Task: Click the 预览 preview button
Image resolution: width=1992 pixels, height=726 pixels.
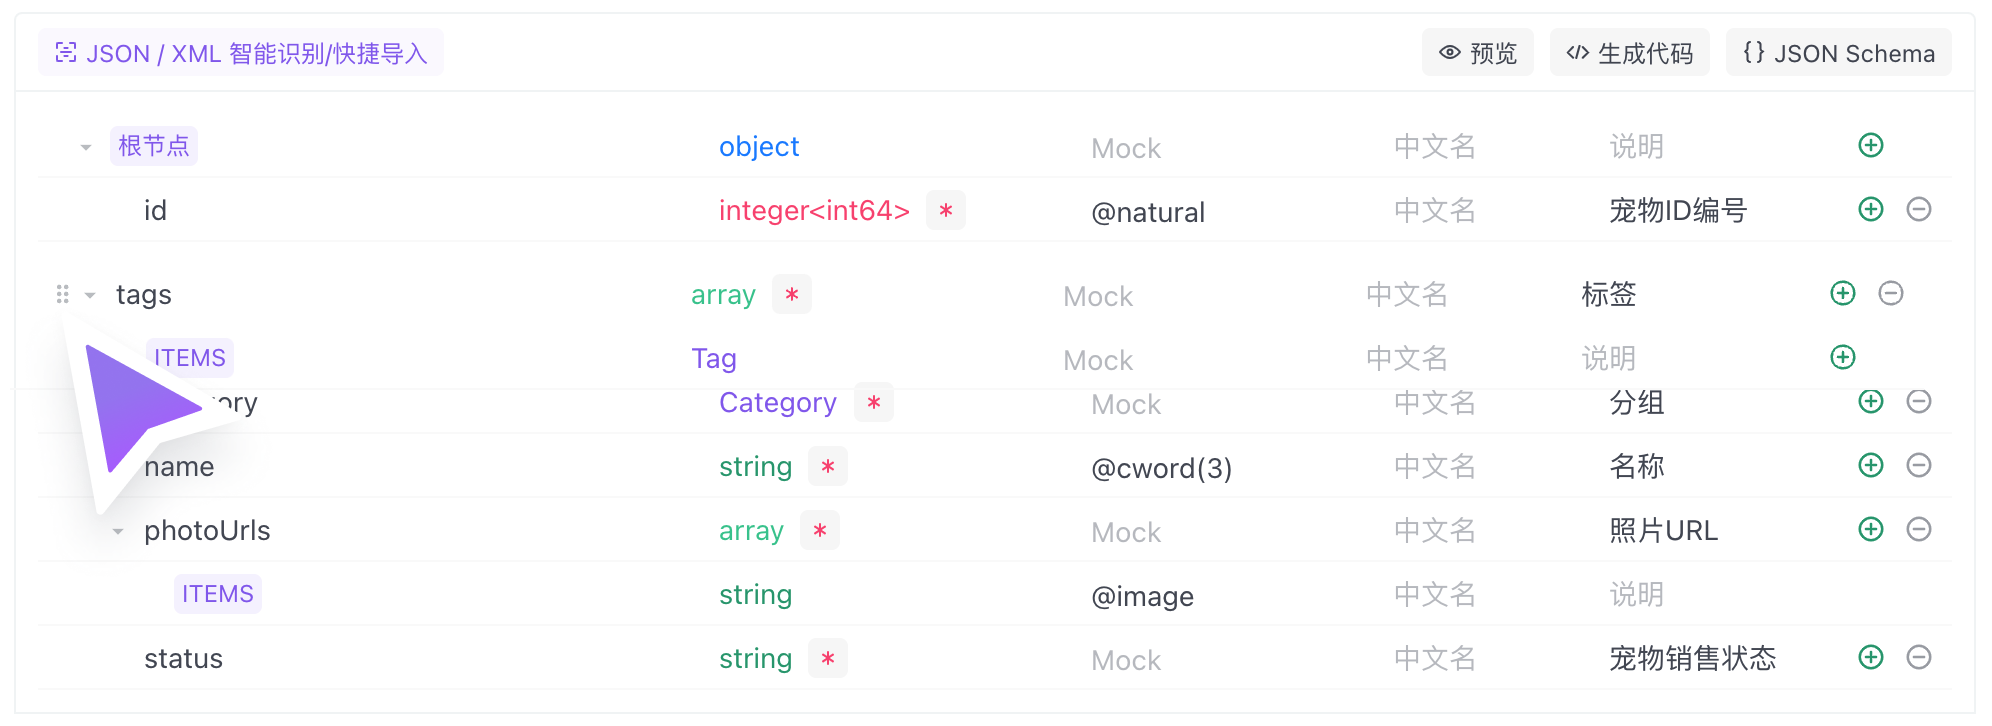Action: [x=1477, y=53]
